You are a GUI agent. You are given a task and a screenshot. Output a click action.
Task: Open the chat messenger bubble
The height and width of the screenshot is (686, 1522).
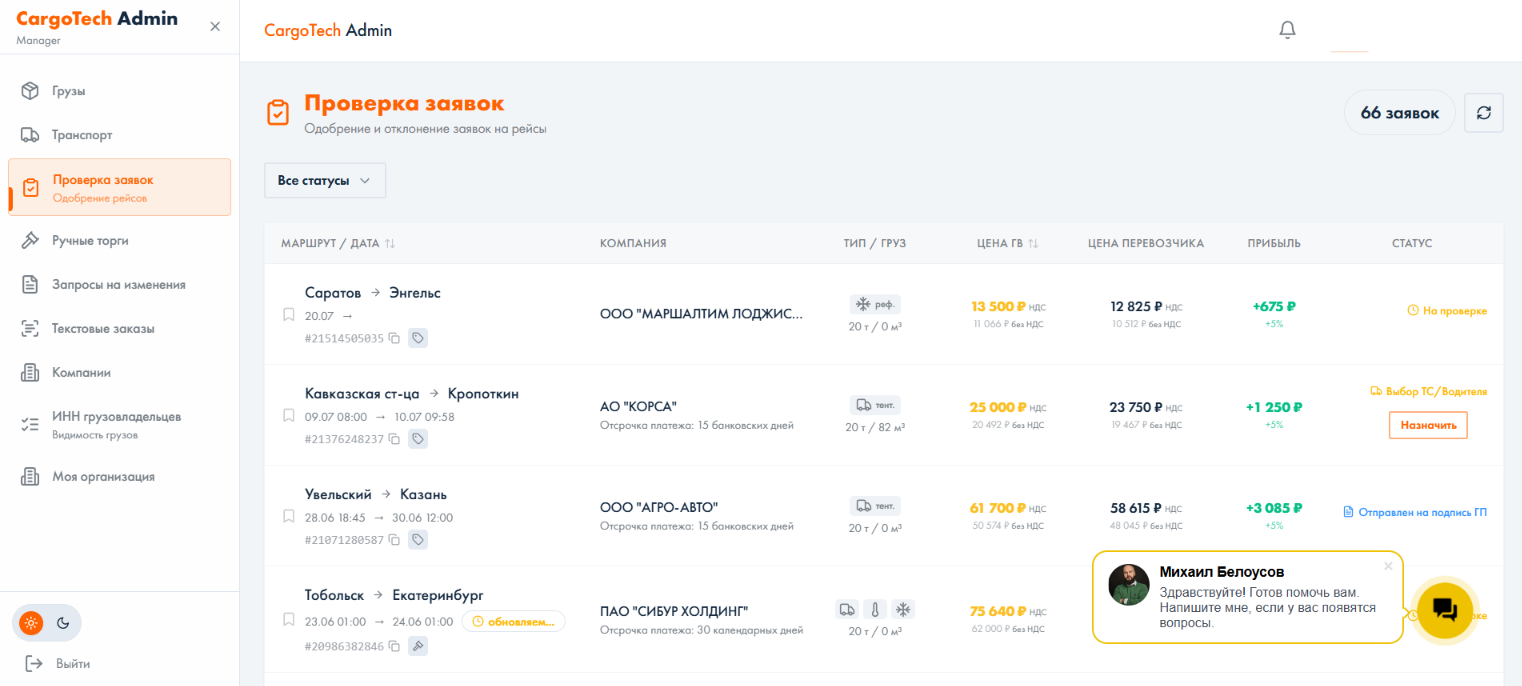1444,609
